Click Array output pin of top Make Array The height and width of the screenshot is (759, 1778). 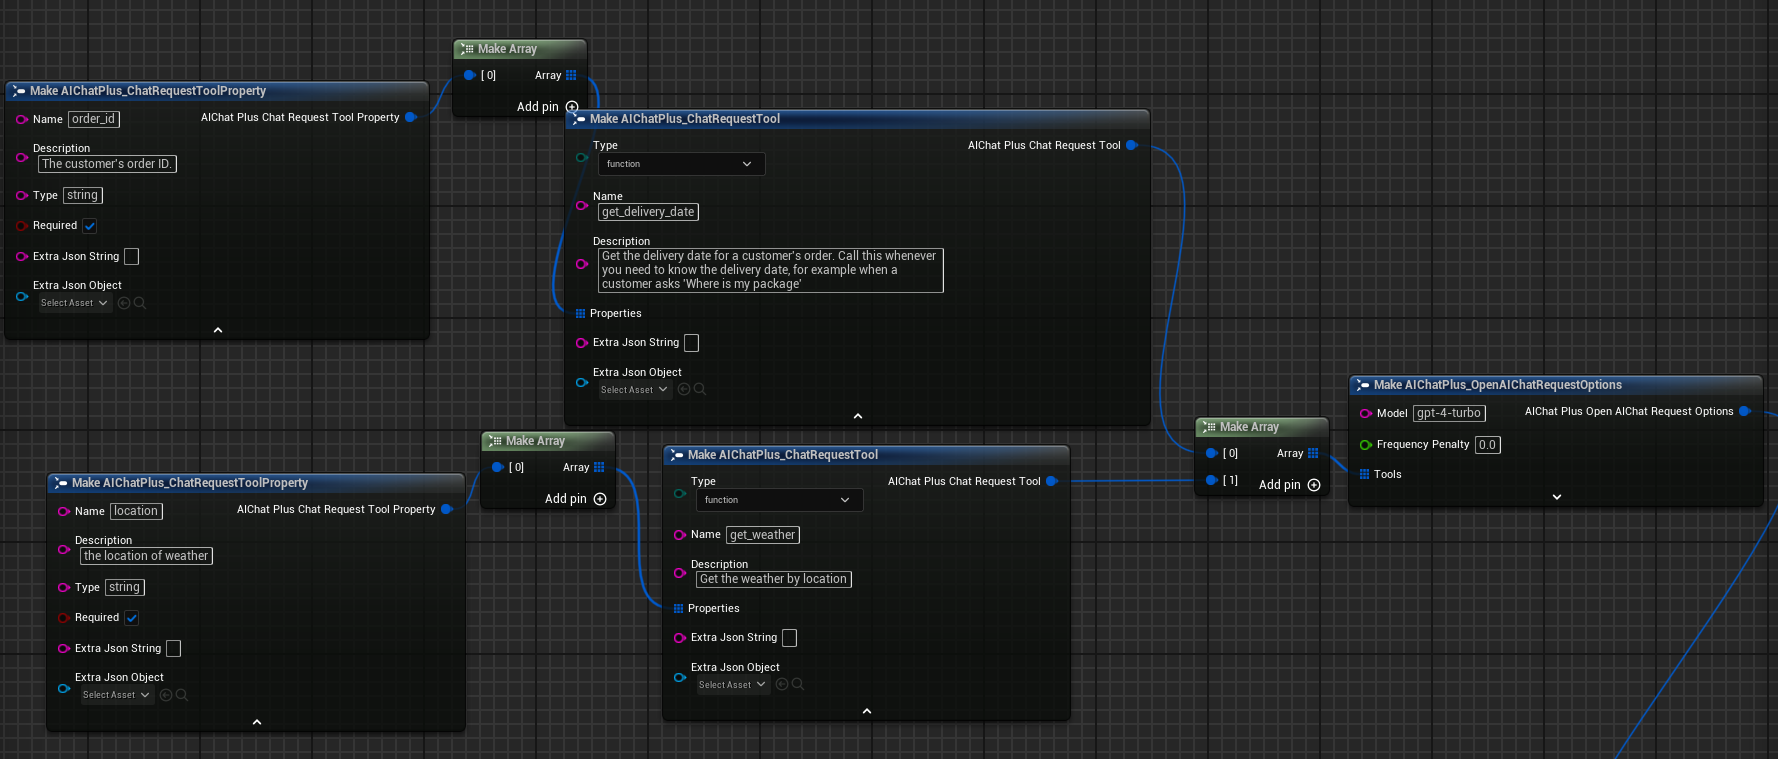coord(571,76)
